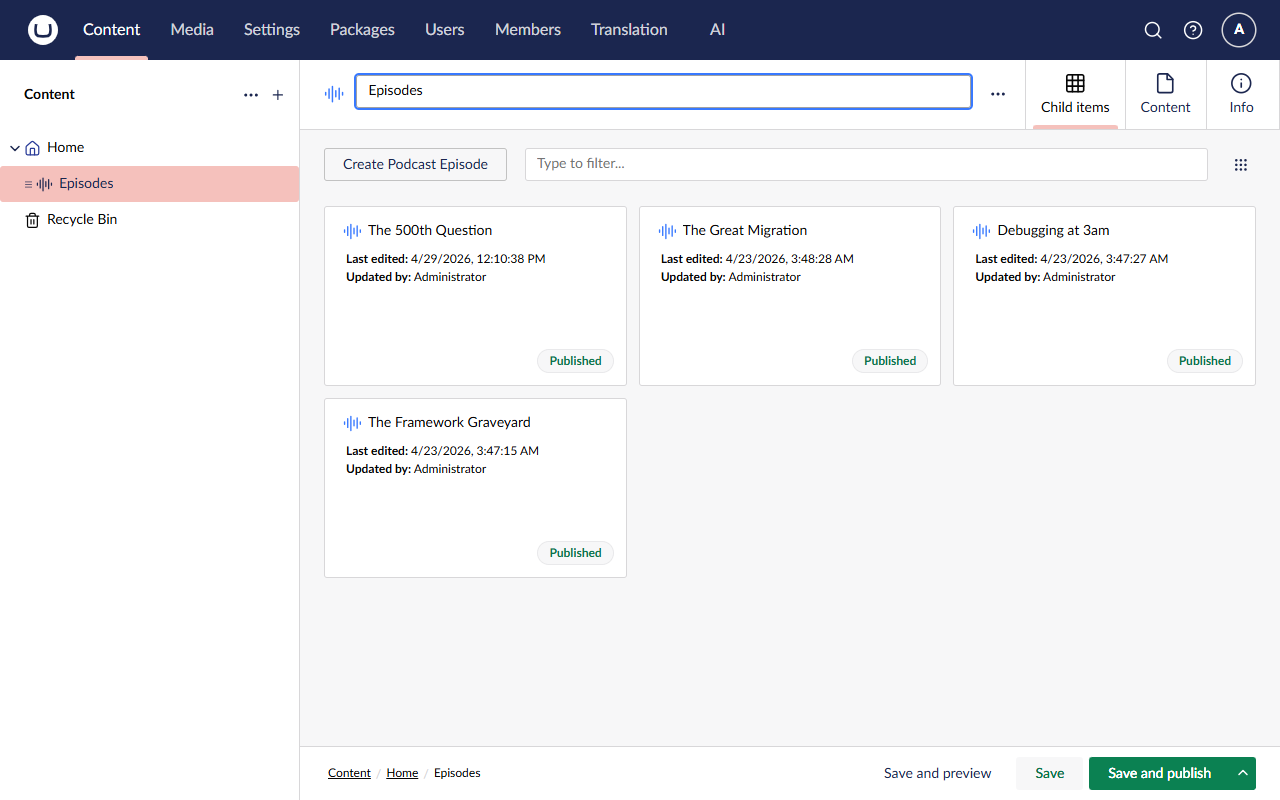The image size is (1280, 800).
Task: Click the waveform icon on Debugging at 3am card
Action: tap(982, 231)
